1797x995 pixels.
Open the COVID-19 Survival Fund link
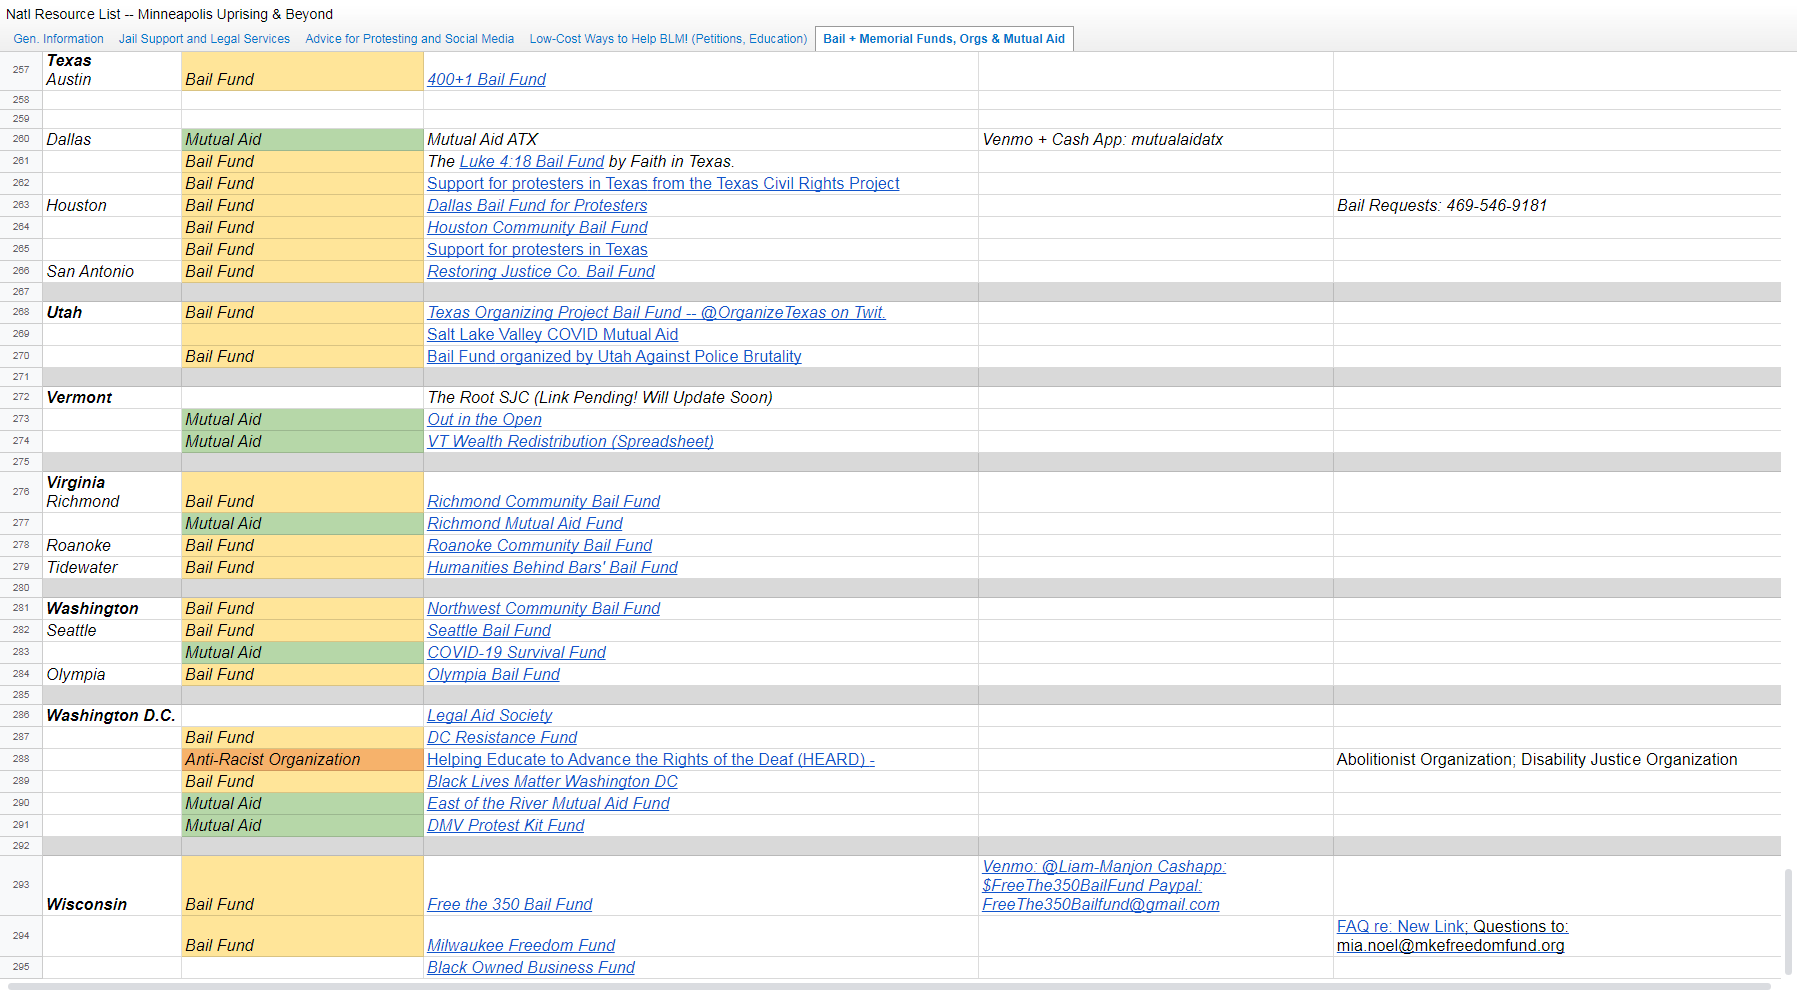coord(516,653)
